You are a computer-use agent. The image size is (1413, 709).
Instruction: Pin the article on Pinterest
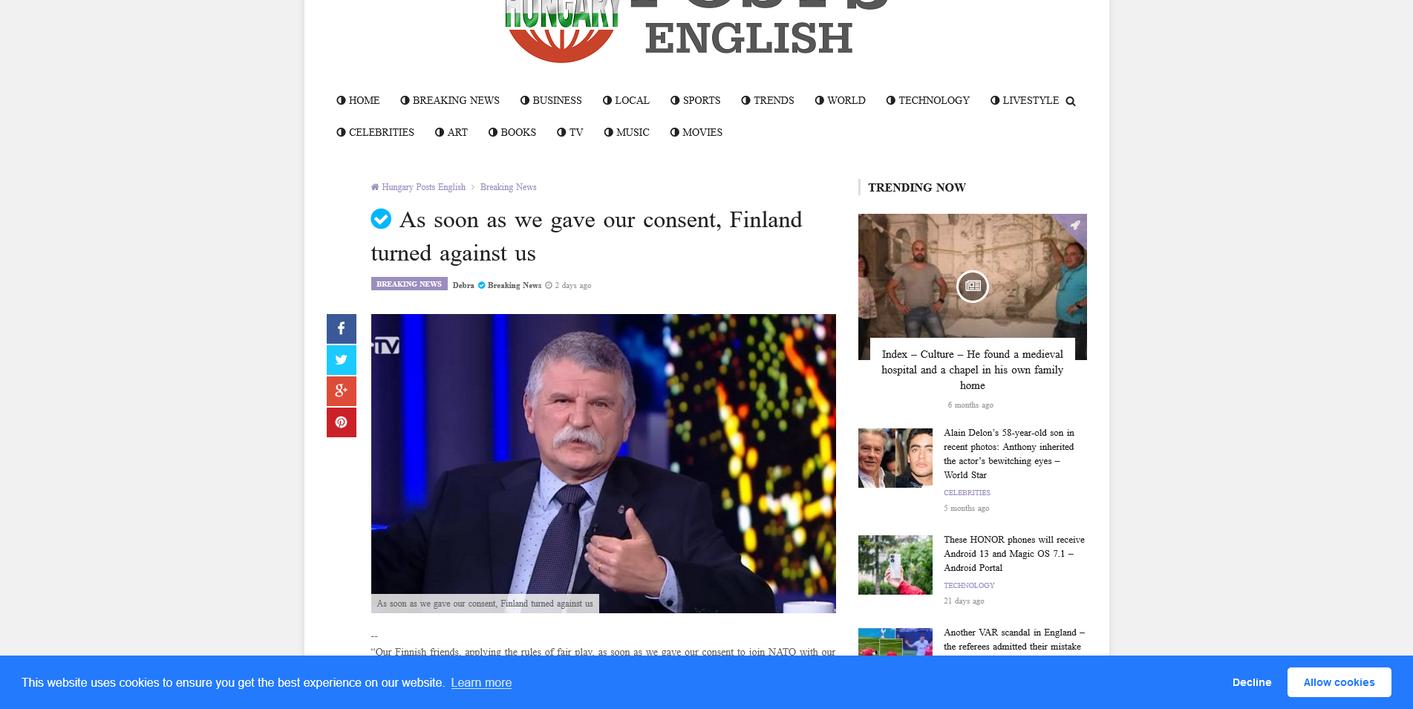[x=341, y=422]
